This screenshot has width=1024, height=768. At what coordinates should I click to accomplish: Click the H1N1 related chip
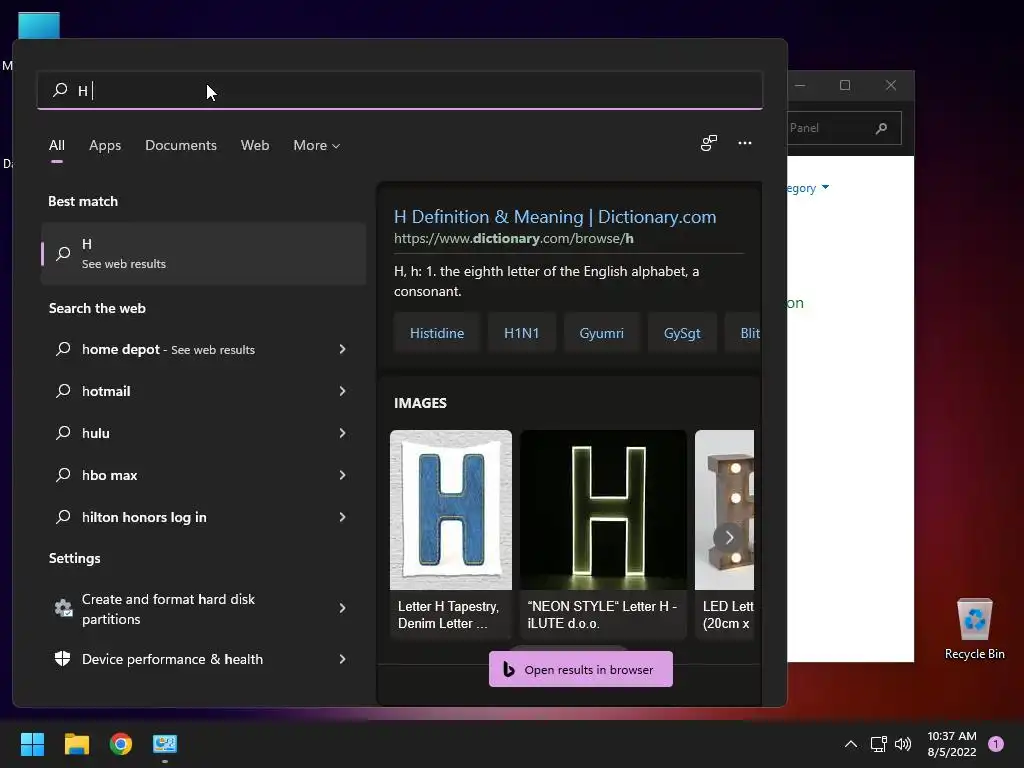(x=522, y=333)
